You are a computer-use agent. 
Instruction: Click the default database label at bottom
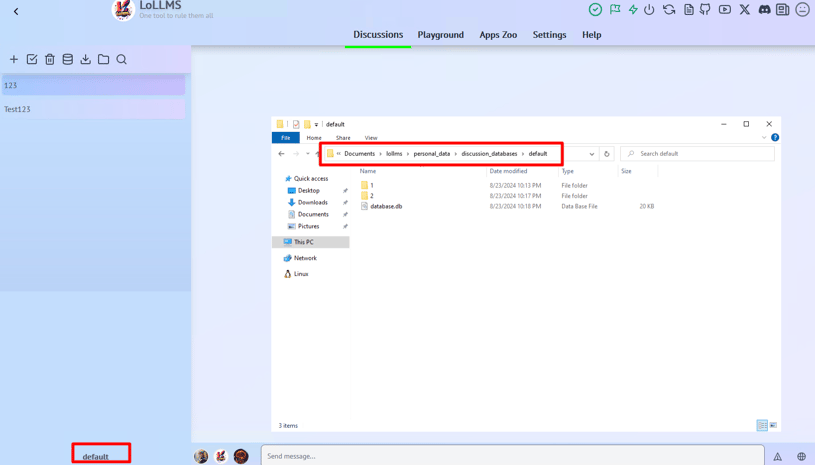pos(96,456)
